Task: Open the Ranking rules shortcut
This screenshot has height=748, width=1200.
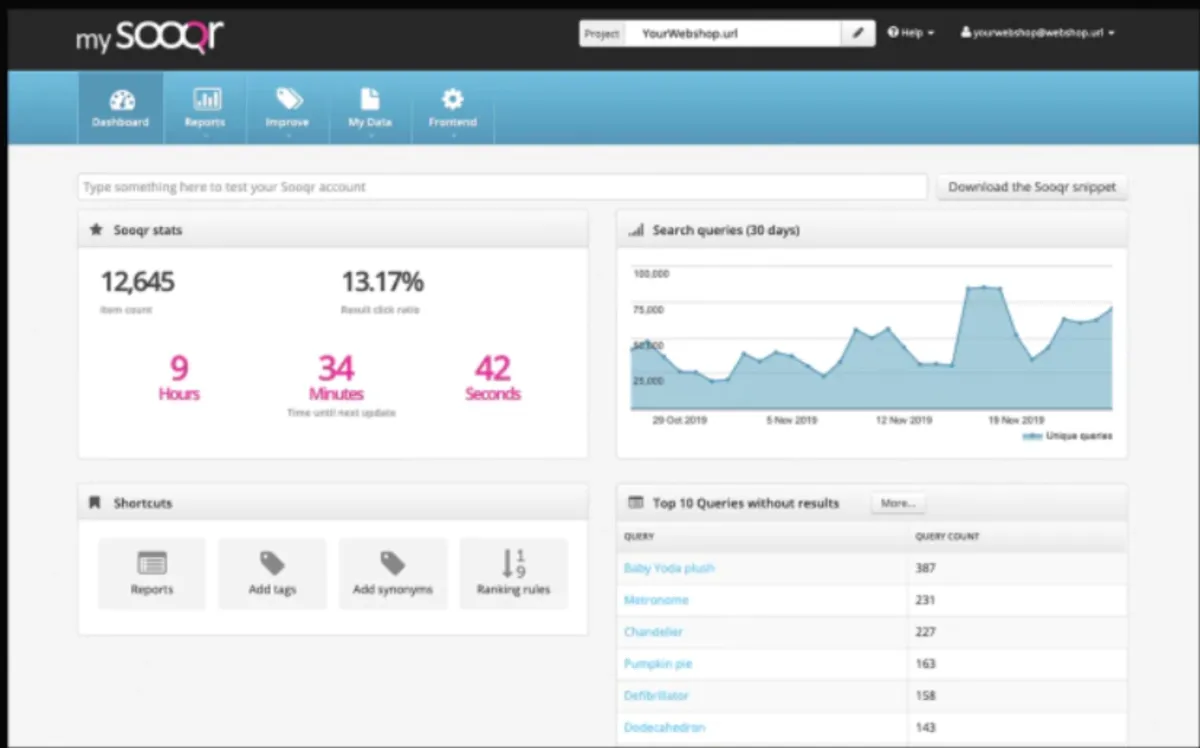Action: (x=513, y=573)
